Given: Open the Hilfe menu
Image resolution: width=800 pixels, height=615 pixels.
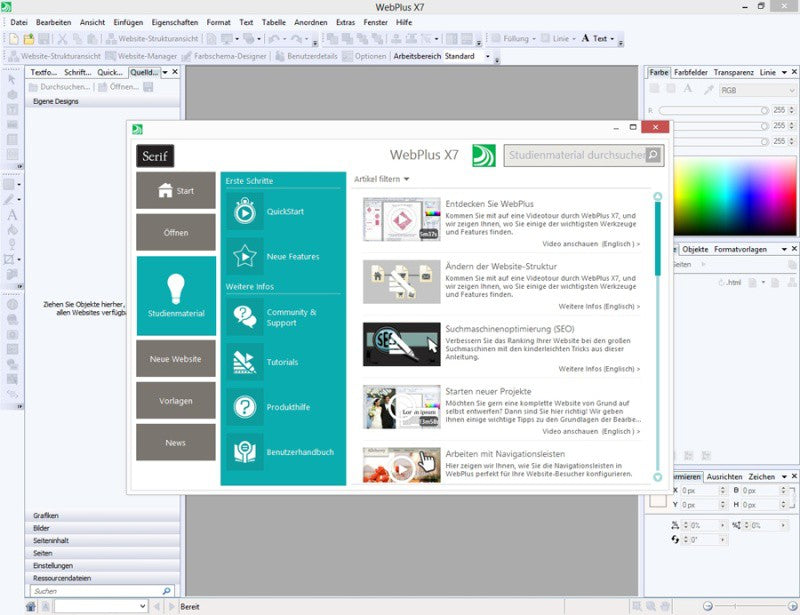Looking at the screenshot, I should pos(404,22).
